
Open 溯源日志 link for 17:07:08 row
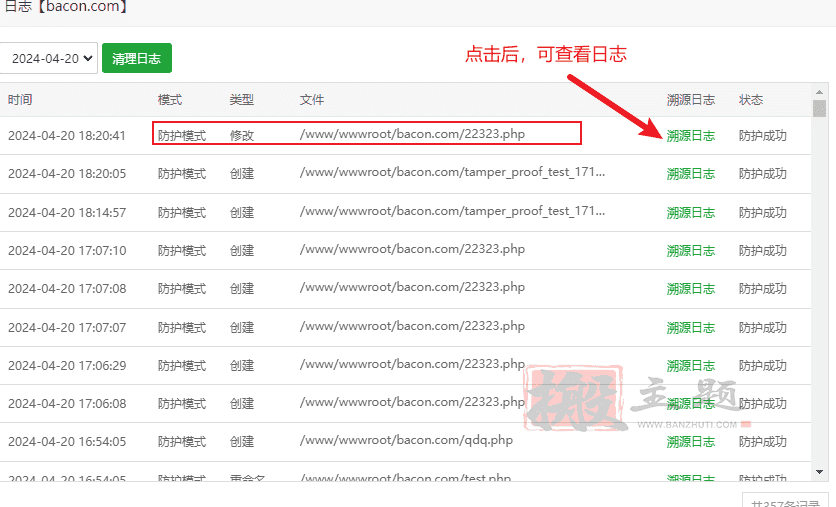[690, 288]
